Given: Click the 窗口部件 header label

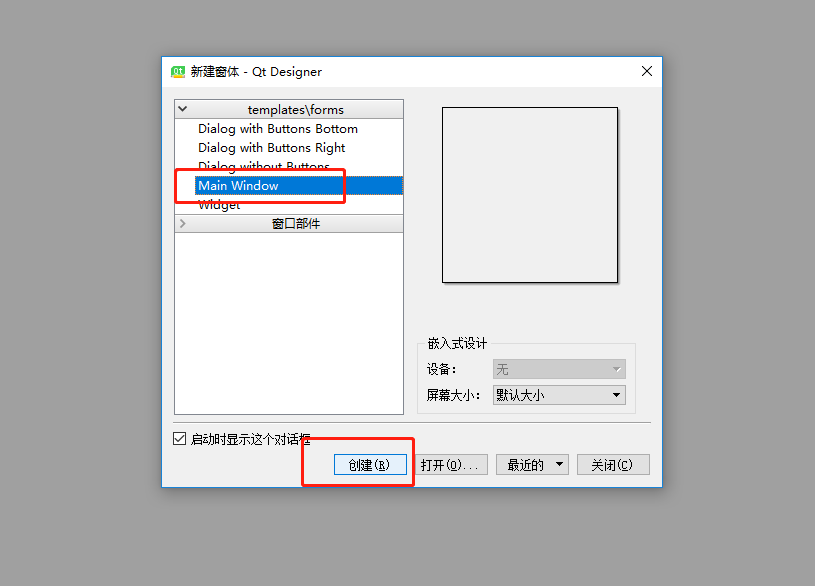Looking at the screenshot, I should [x=296, y=224].
